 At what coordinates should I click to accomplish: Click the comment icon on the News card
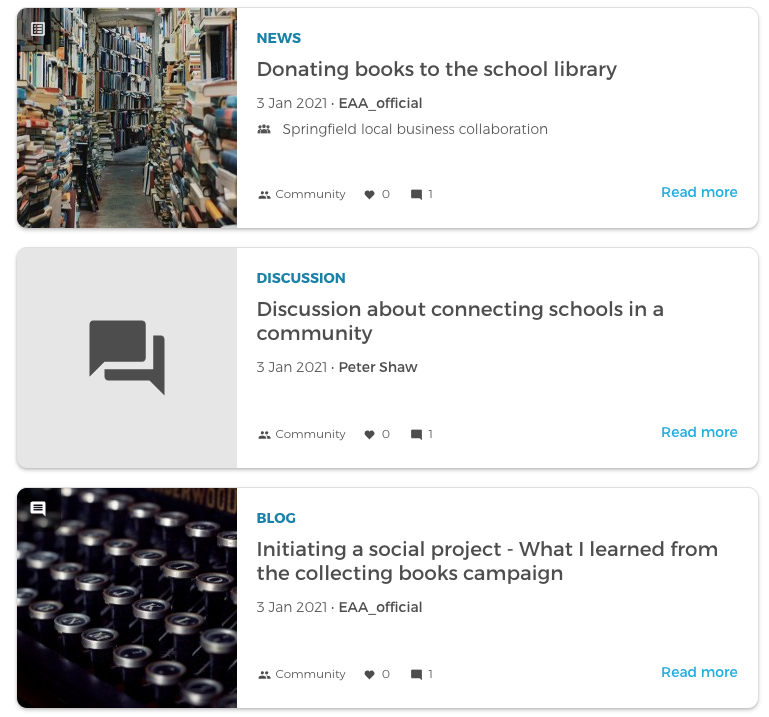416,195
